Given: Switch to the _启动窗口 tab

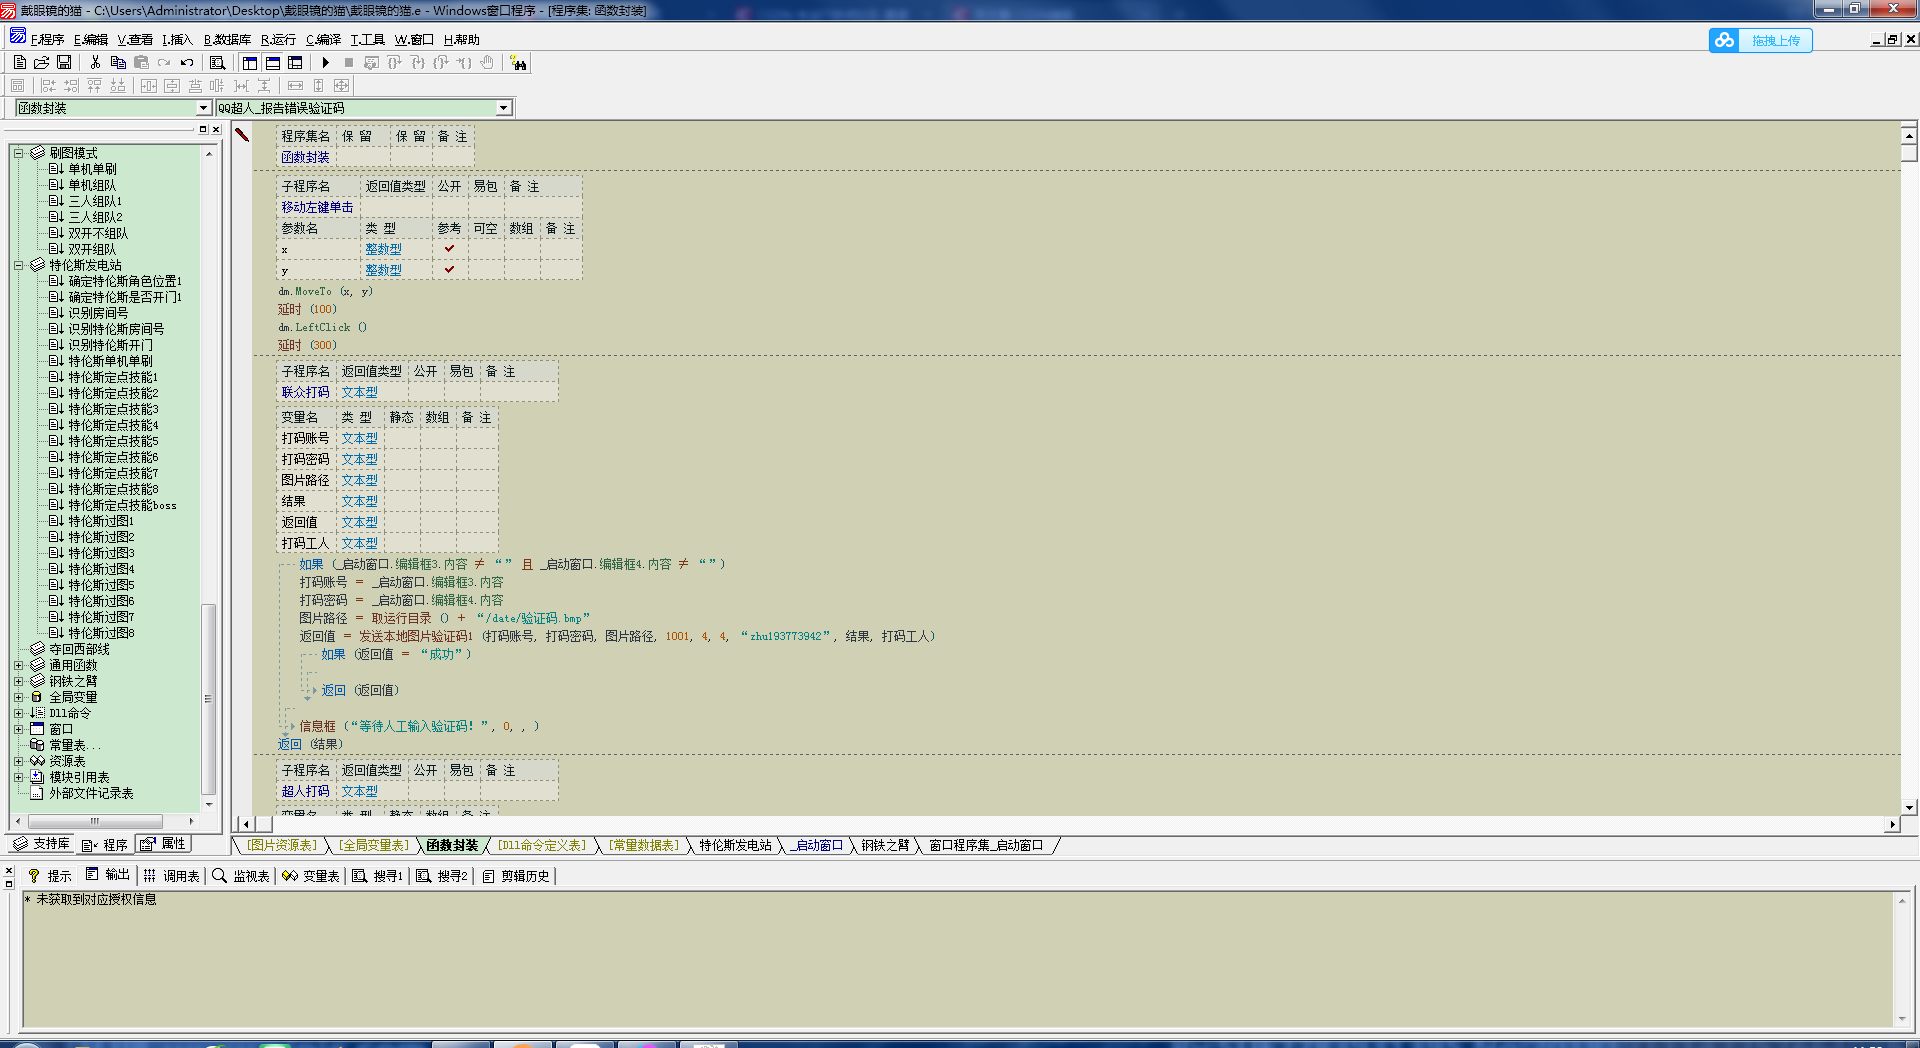Looking at the screenshot, I should click(817, 845).
